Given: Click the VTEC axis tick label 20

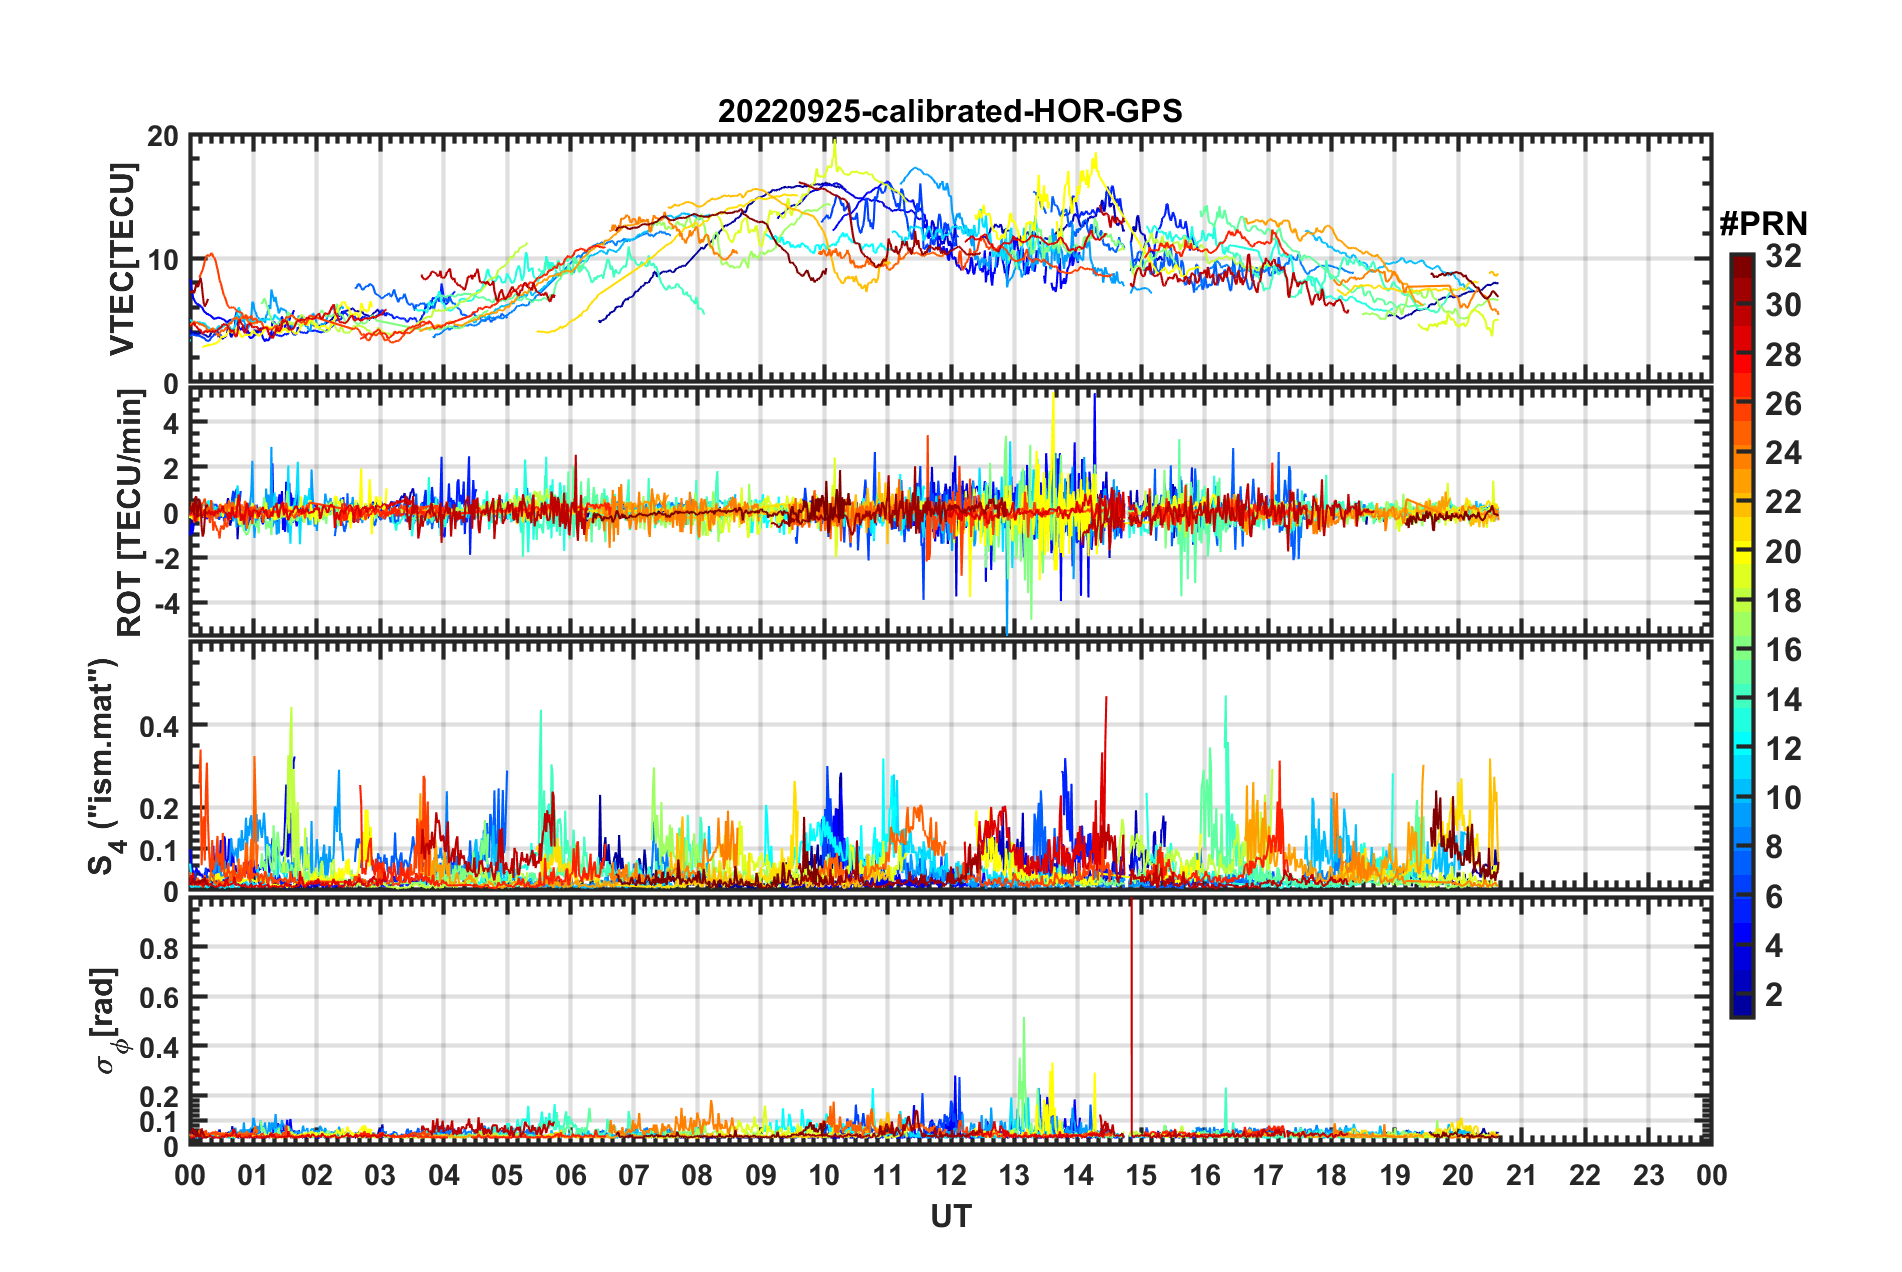Looking at the screenshot, I should click(163, 137).
